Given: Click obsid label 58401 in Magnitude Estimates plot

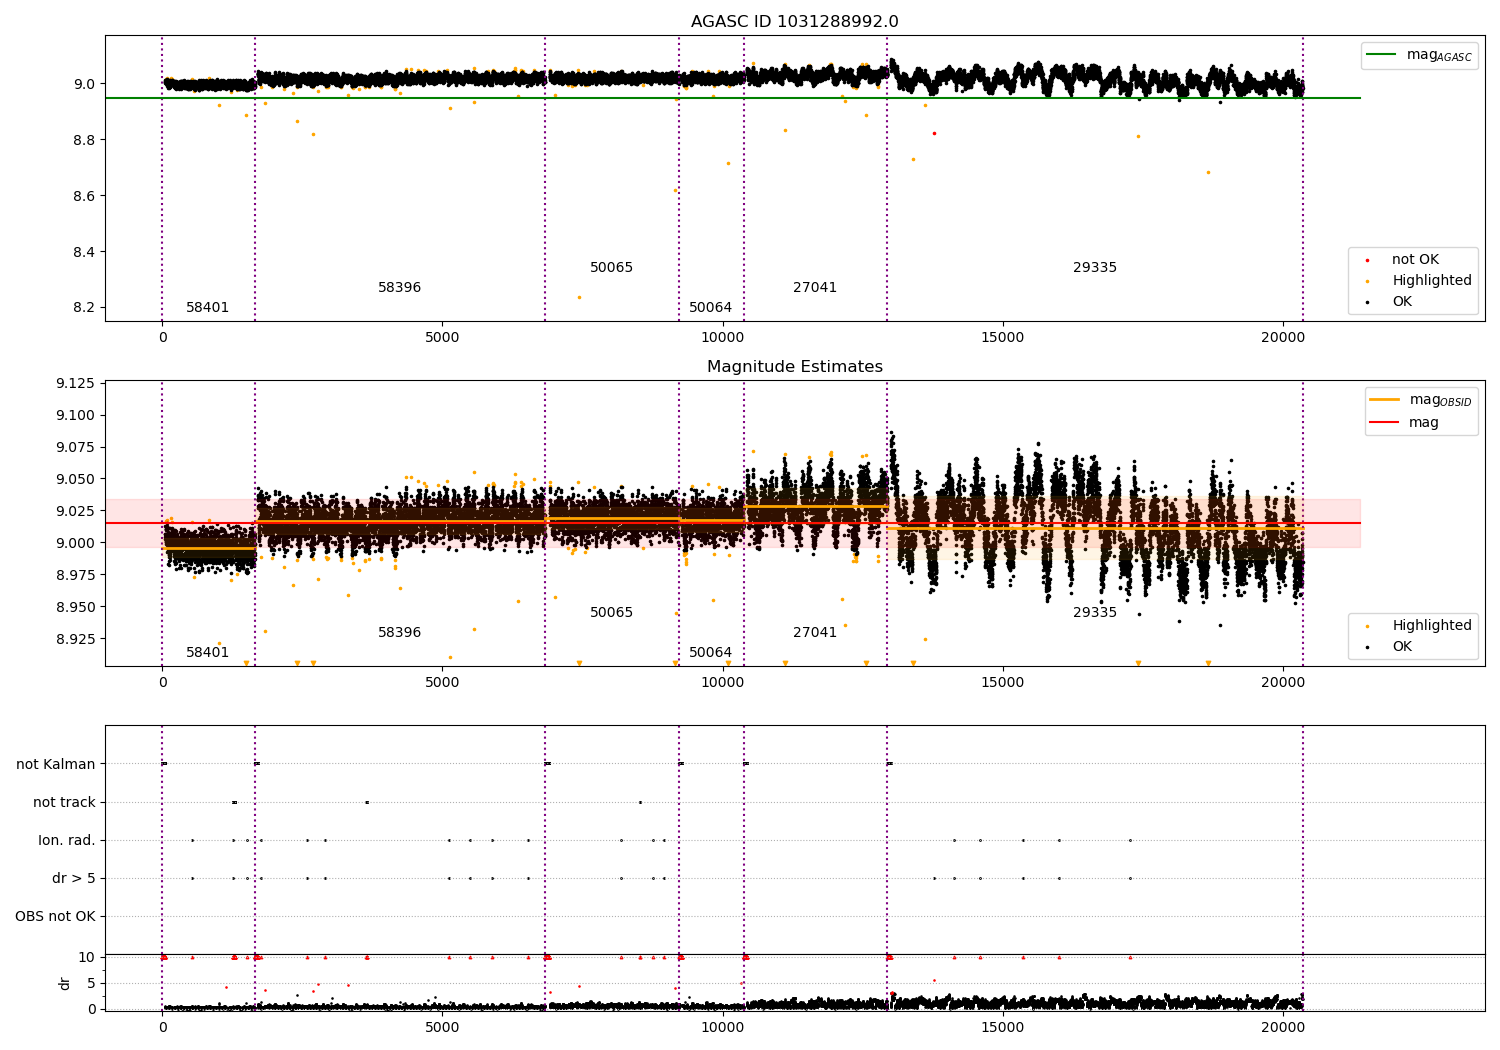Looking at the screenshot, I should [x=207, y=653].
